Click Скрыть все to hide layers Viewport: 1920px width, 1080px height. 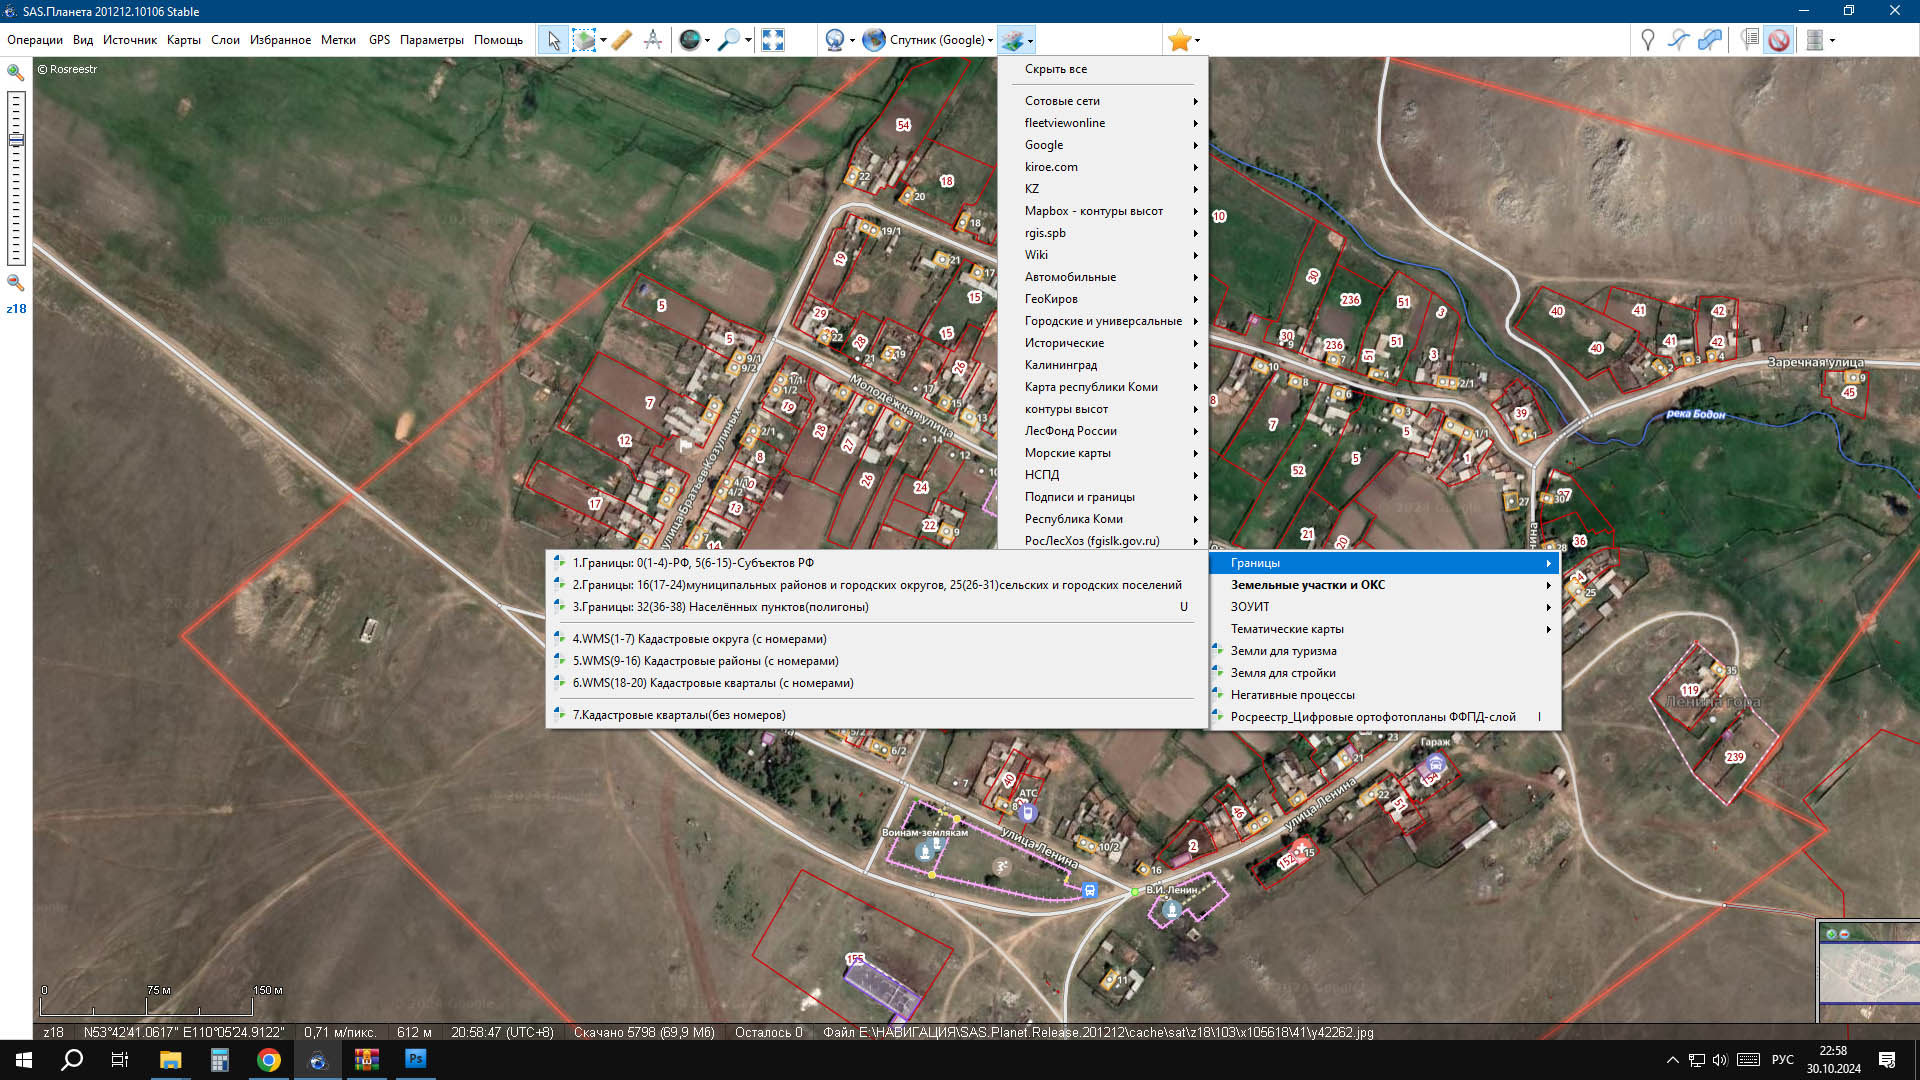pyautogui.click(x=1055, y=69)
